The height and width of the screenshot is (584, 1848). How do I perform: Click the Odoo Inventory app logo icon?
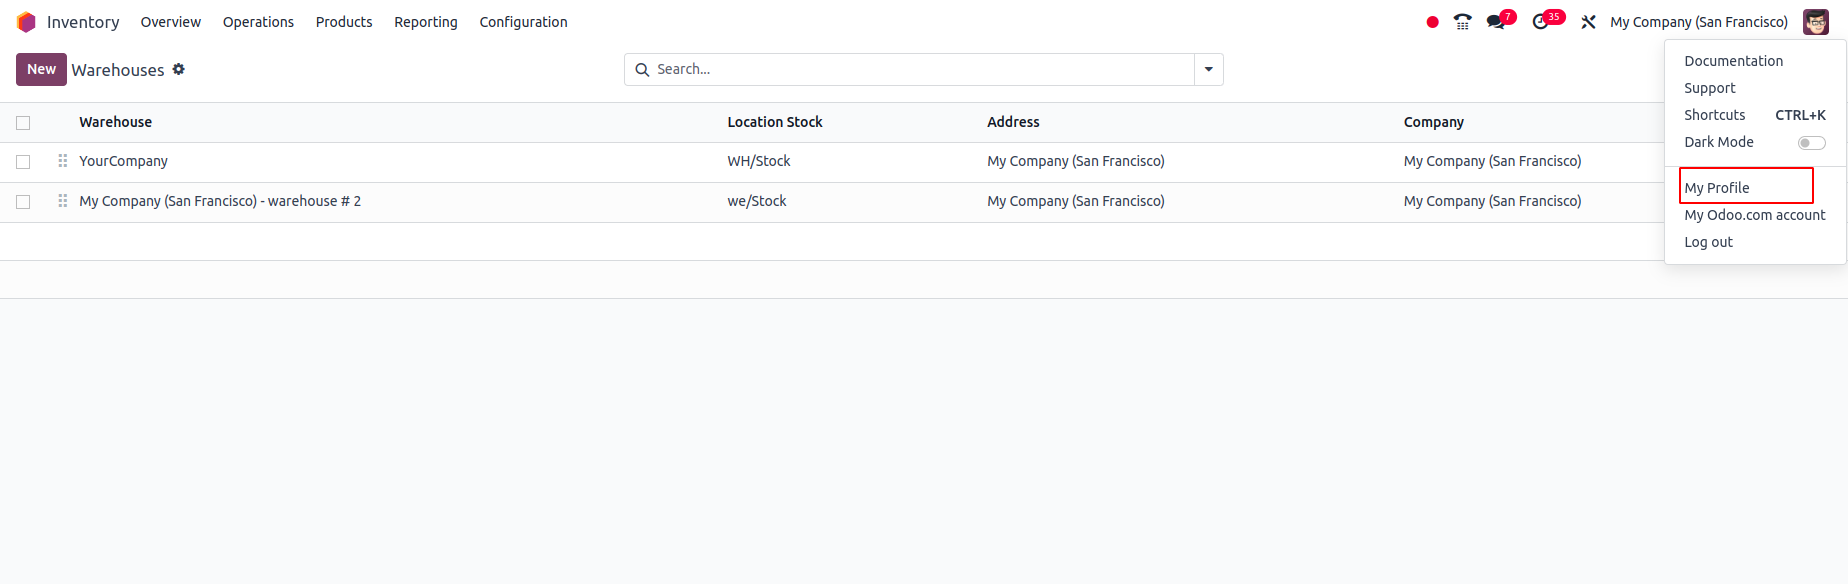point(27,22)
